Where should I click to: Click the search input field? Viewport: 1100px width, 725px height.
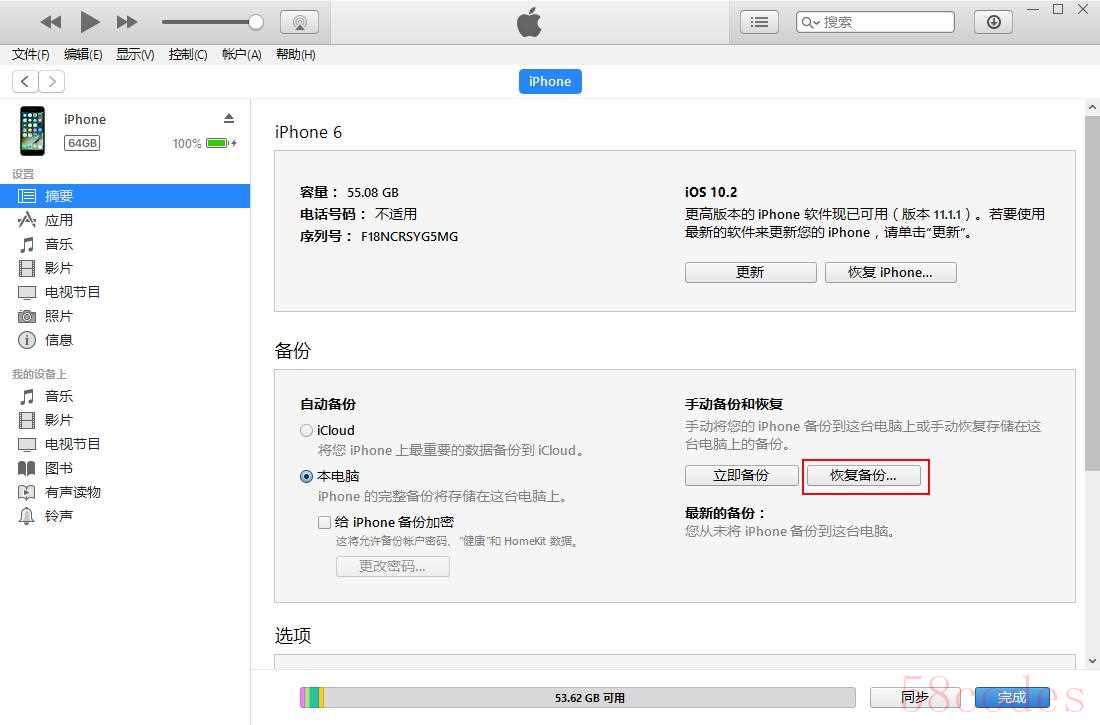(x=876, y=22)
